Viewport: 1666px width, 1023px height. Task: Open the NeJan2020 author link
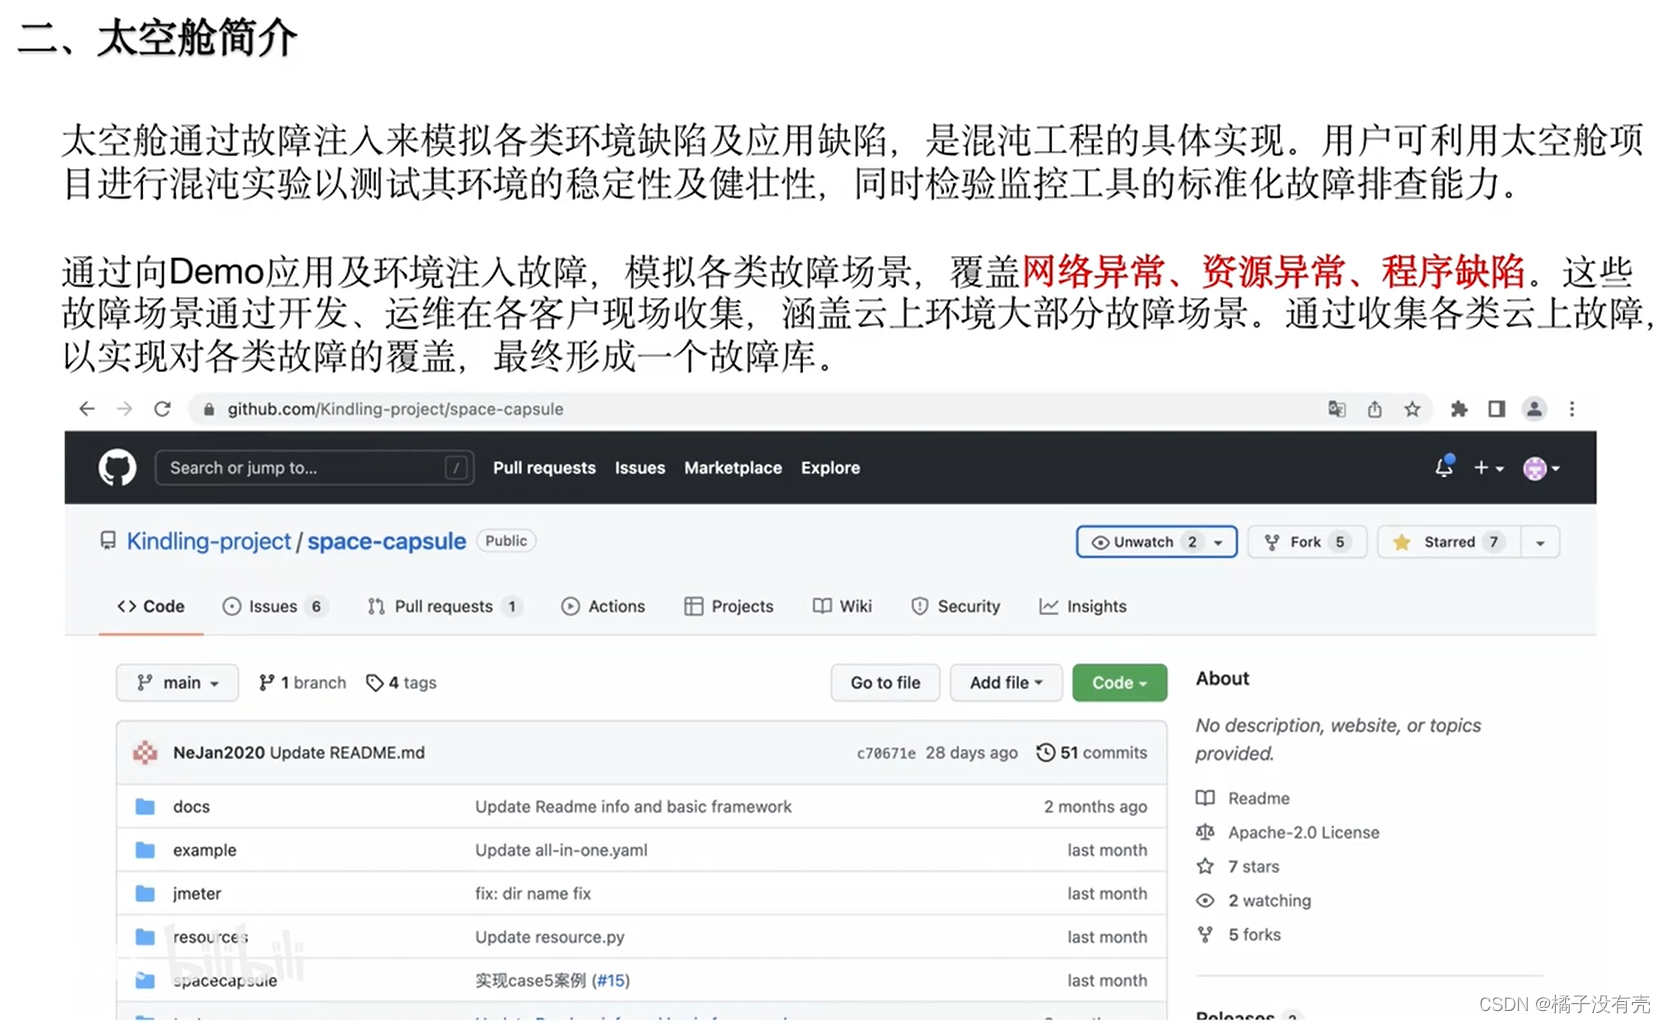(x=219, y=753)
